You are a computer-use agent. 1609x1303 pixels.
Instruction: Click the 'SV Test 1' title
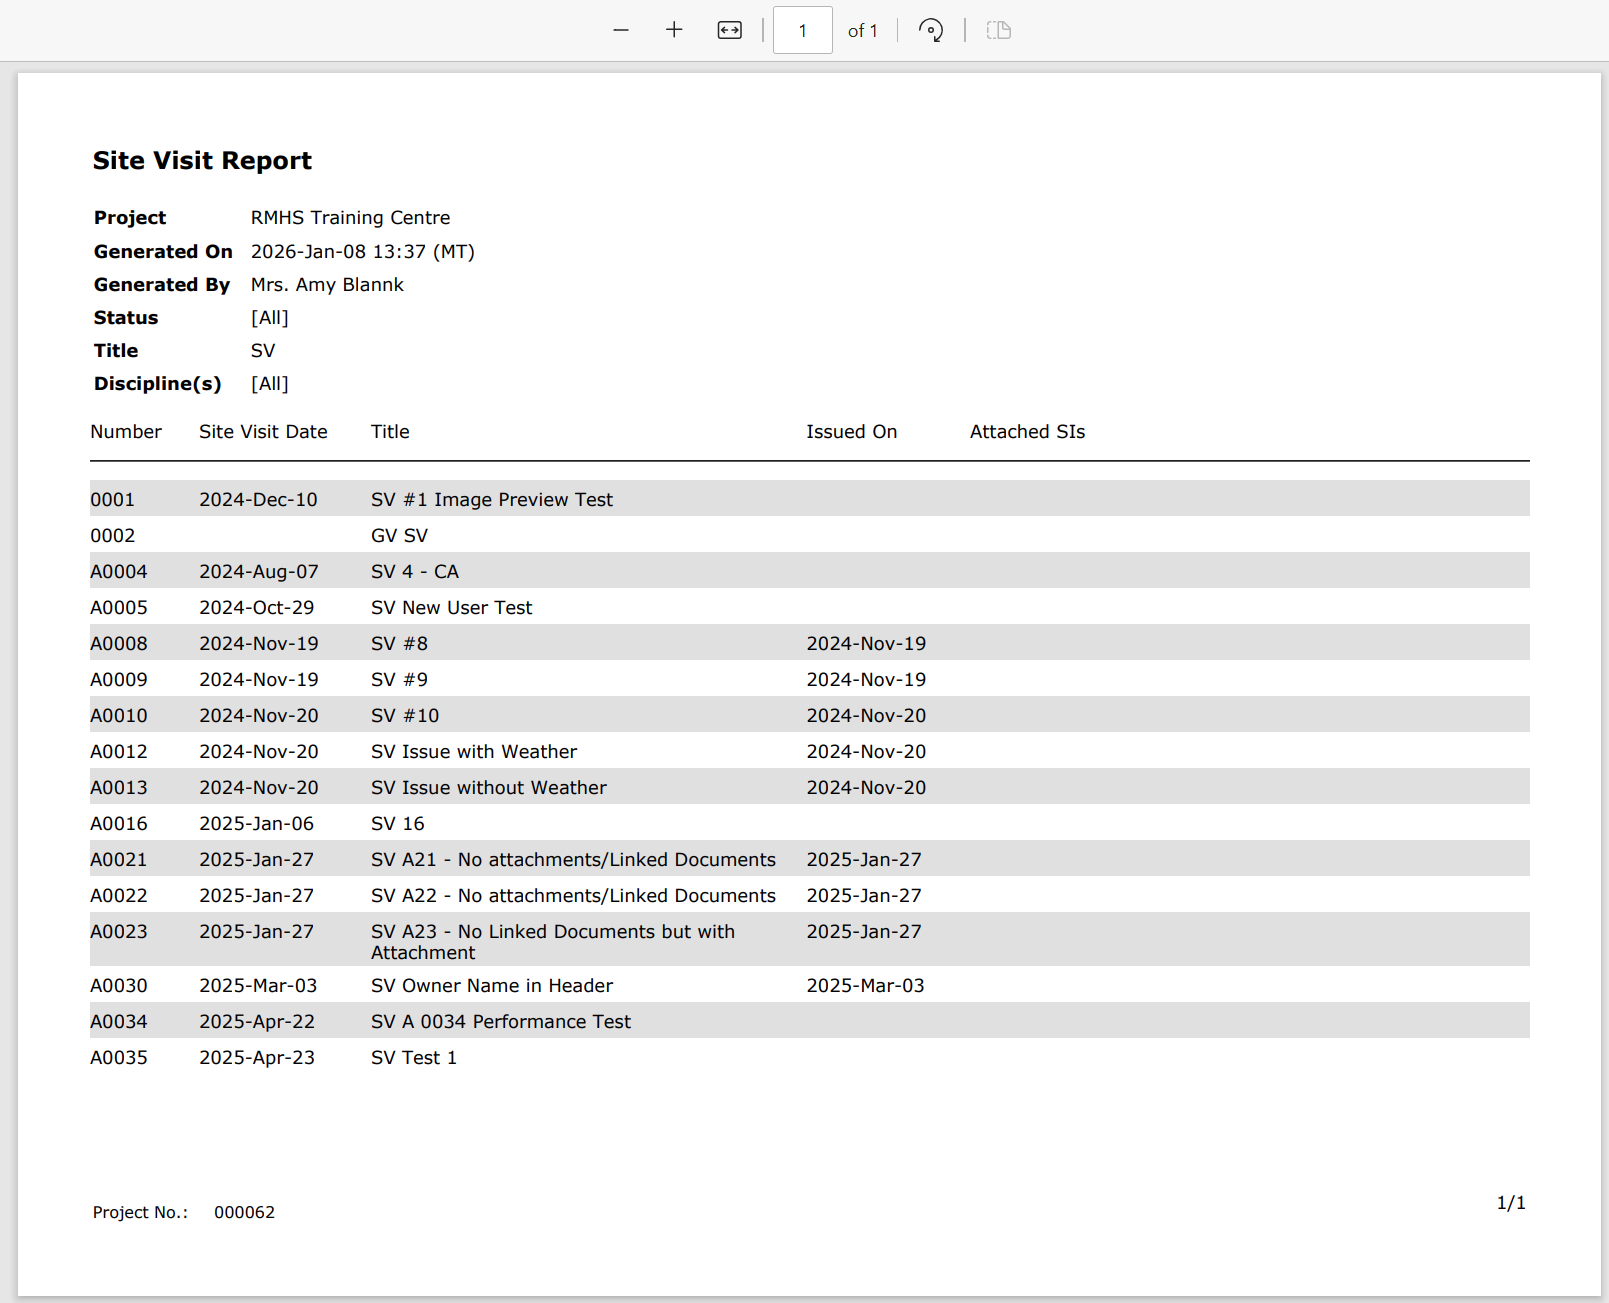[414, 1058]
